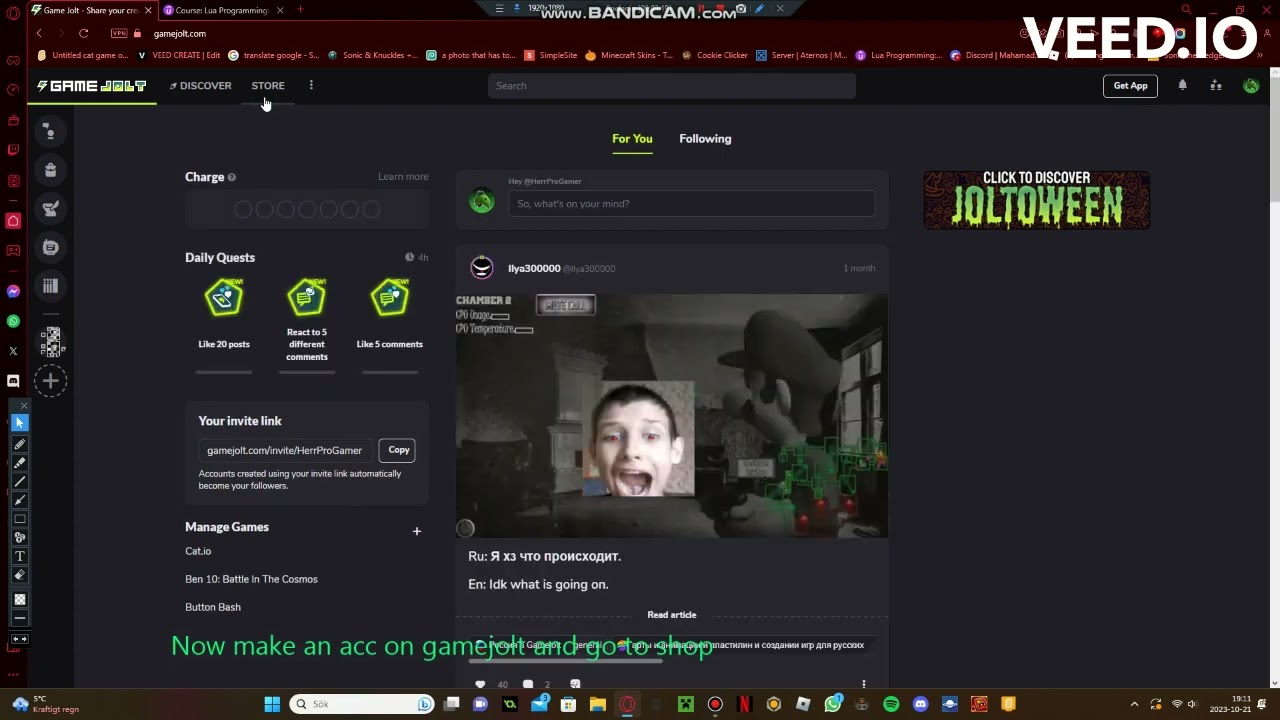Reload the page with the refresh icon
The height and width of the screenshot is (720, 1280).
(83, 33)
